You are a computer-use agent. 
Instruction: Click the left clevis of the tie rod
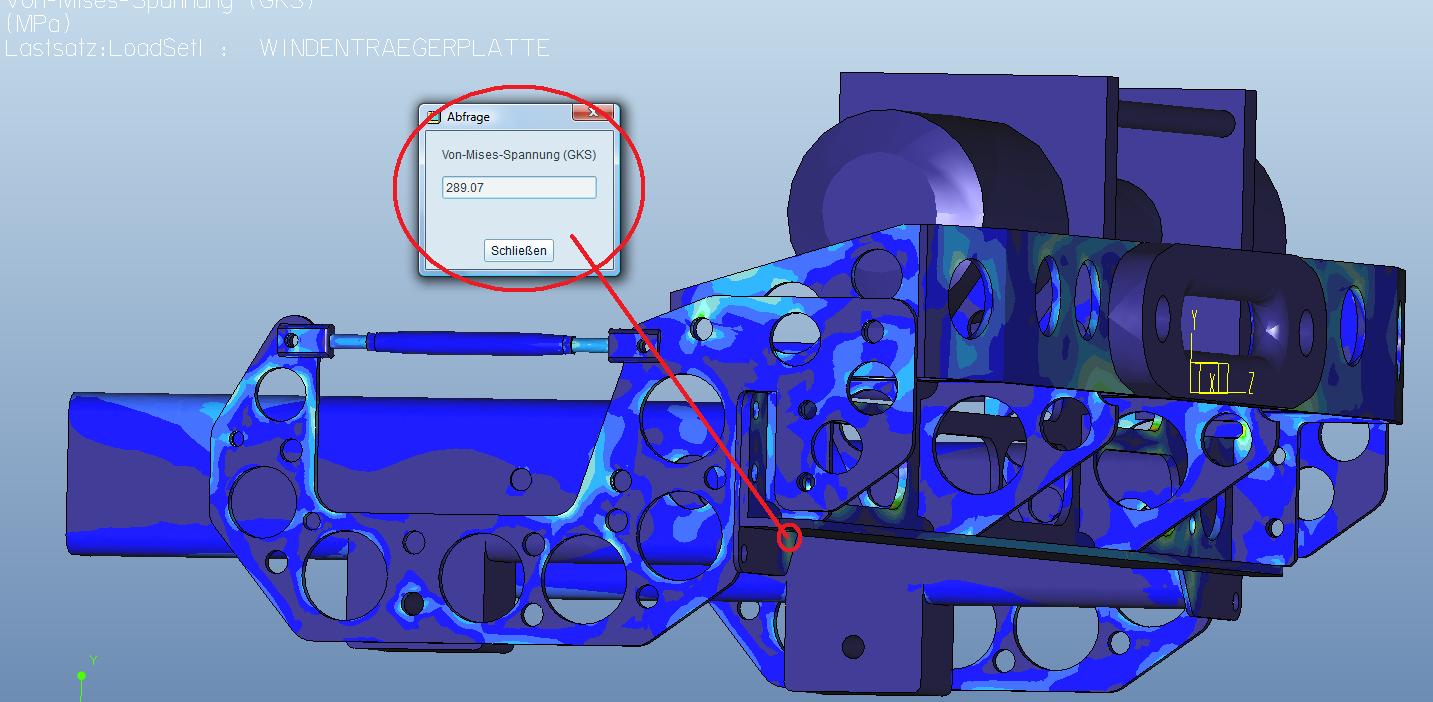304,340
